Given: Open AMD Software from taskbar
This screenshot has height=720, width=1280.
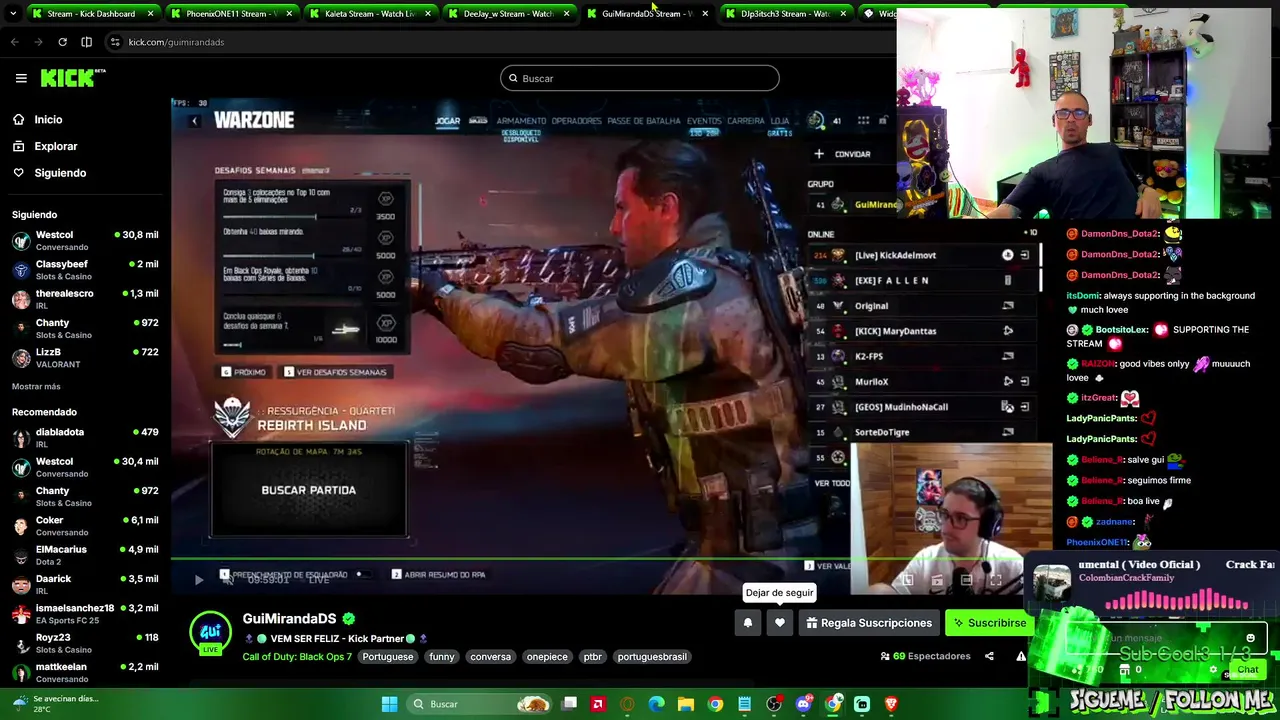Looking at the screenshot, I should tap(598, 704).
